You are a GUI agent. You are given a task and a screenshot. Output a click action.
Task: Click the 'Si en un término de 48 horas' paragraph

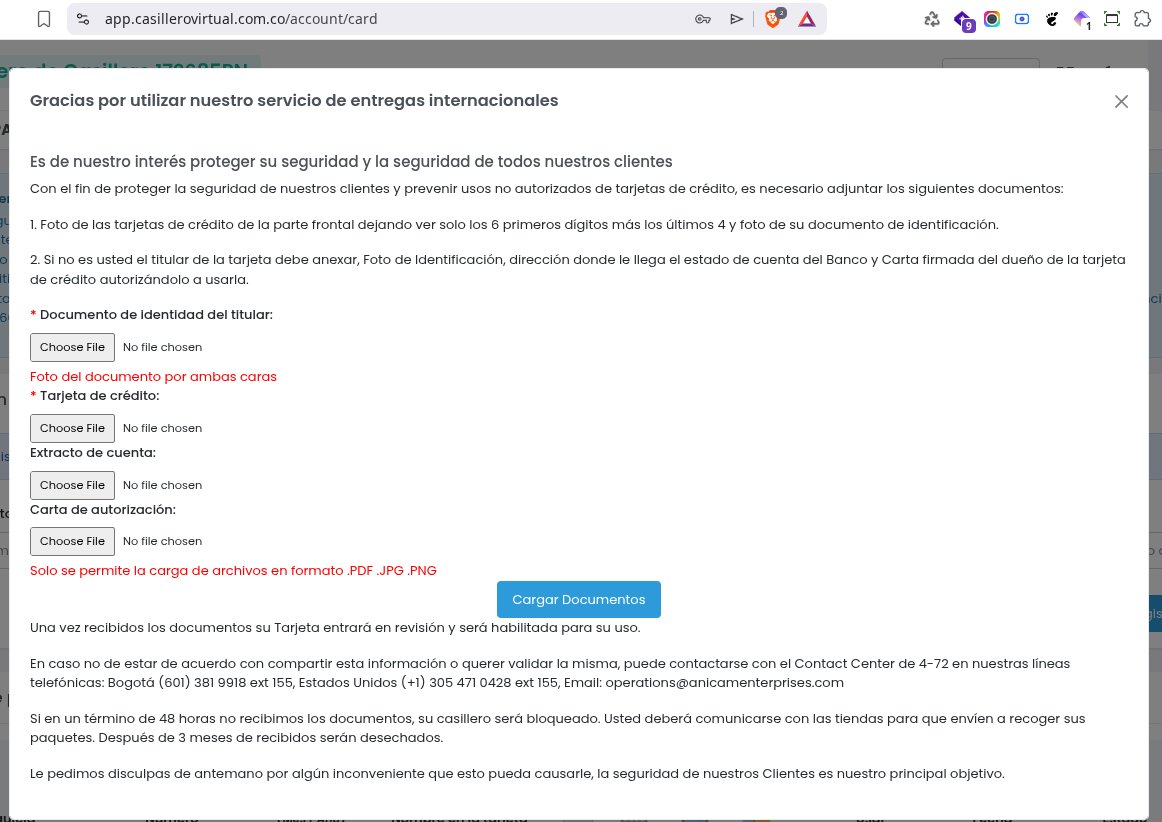click(557, 728)
